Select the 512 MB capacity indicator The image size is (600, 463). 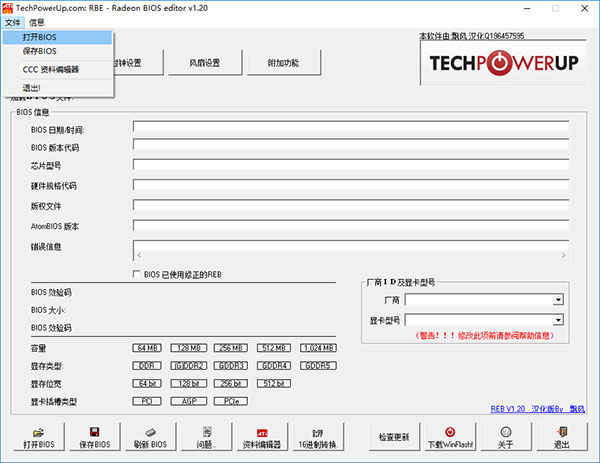click(x=274, y=348)
